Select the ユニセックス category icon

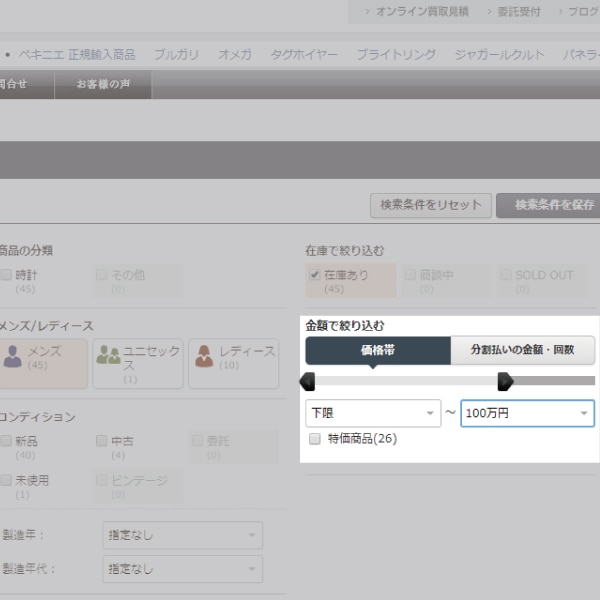108,355
